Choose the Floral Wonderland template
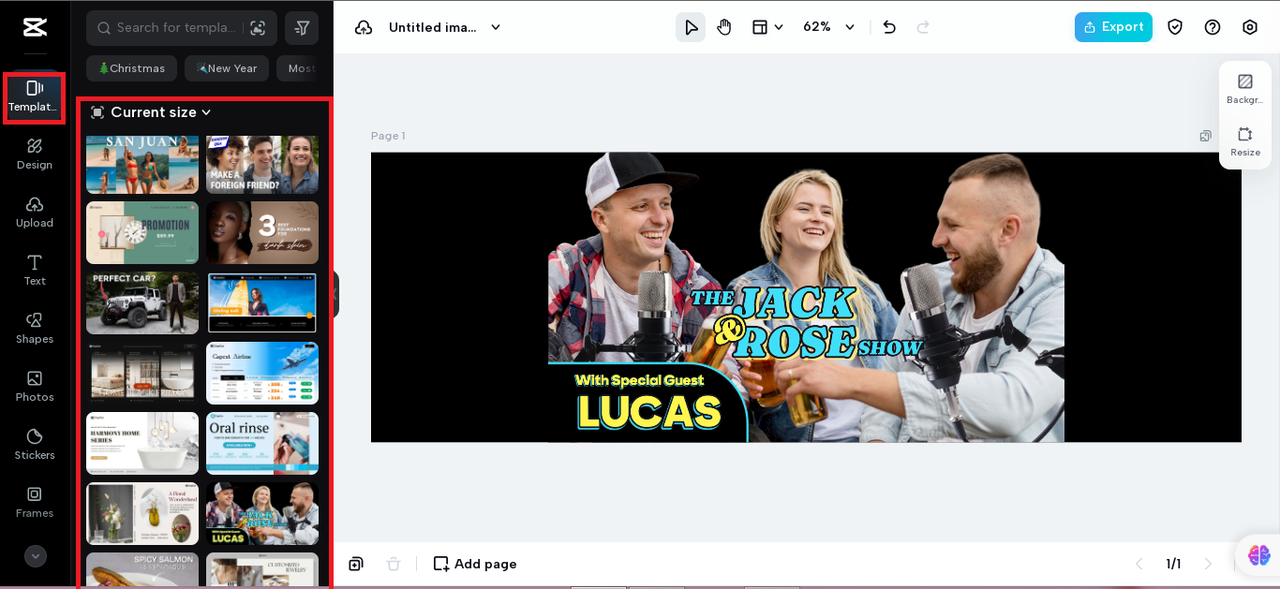Screen dimensions: 1280x589 142,513
